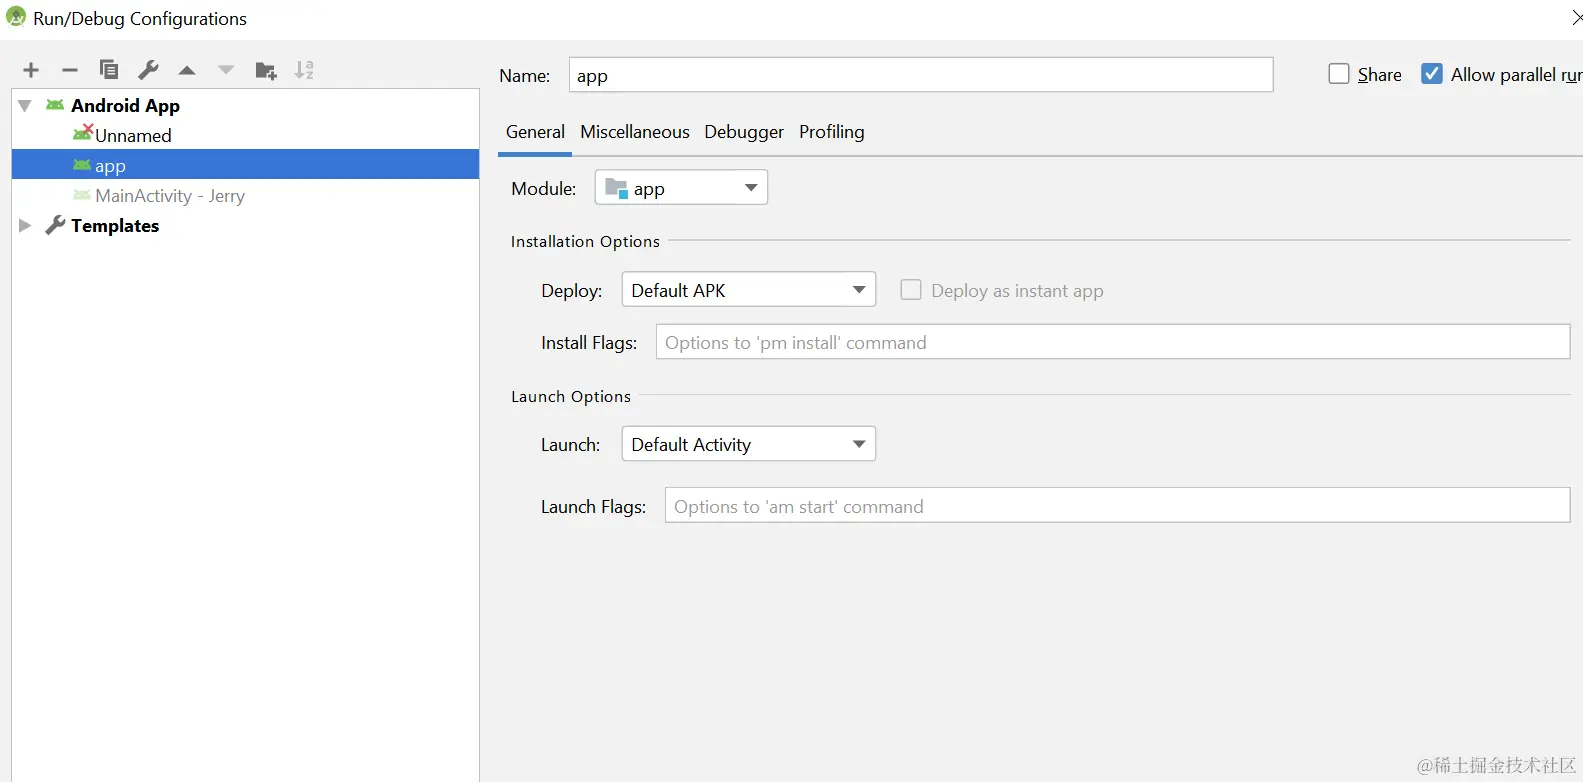Select the Templates tree item label
This screenshot has height=782, width=1583.
[115, 226]
